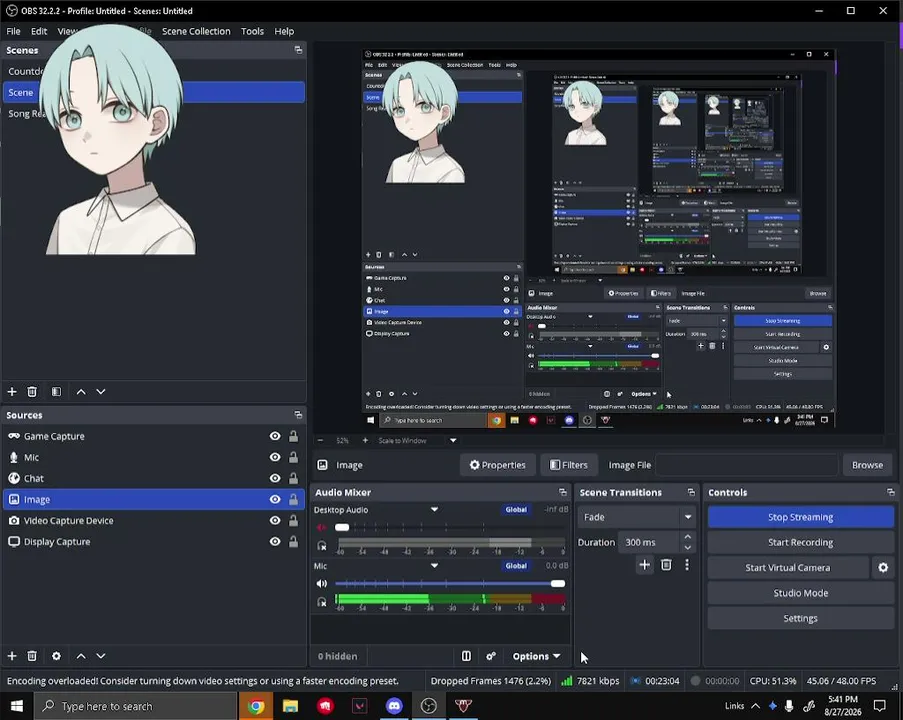Pop out the Scene Transitions dock
The height and width of the screenshot is (720, 903).
point(691,492)
